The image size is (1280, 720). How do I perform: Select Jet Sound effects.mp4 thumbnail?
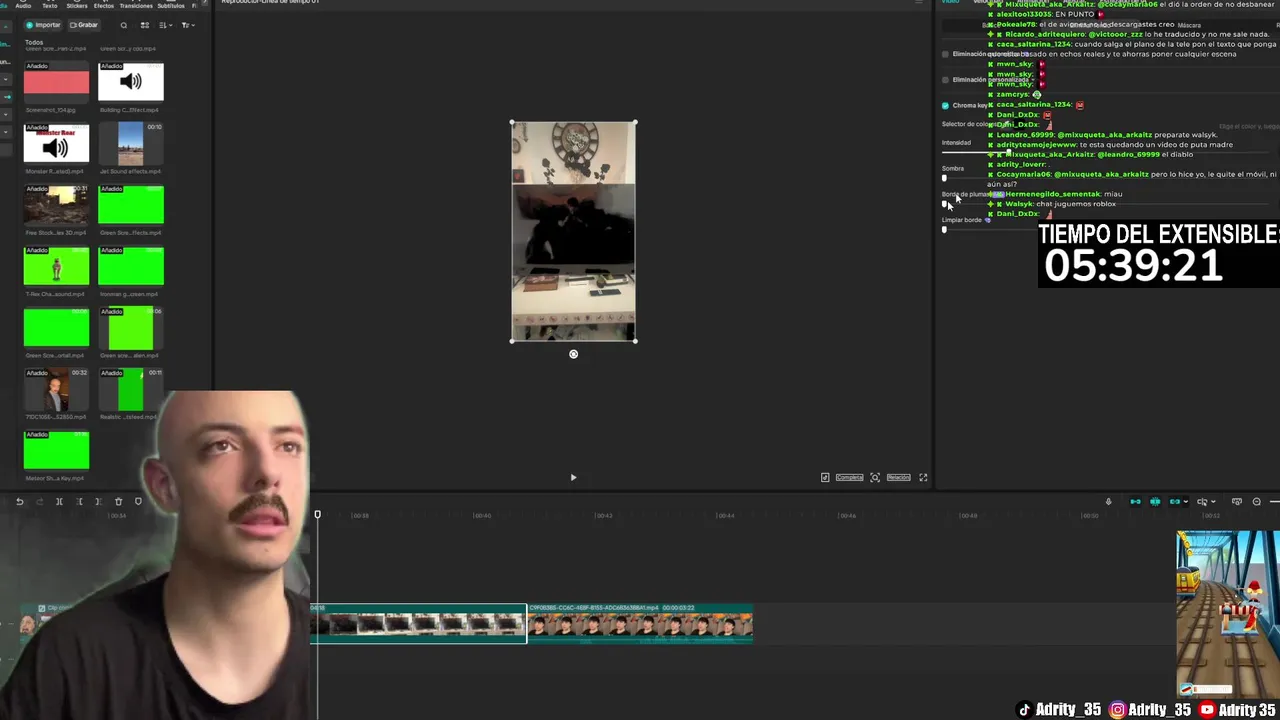pos(131,144)
